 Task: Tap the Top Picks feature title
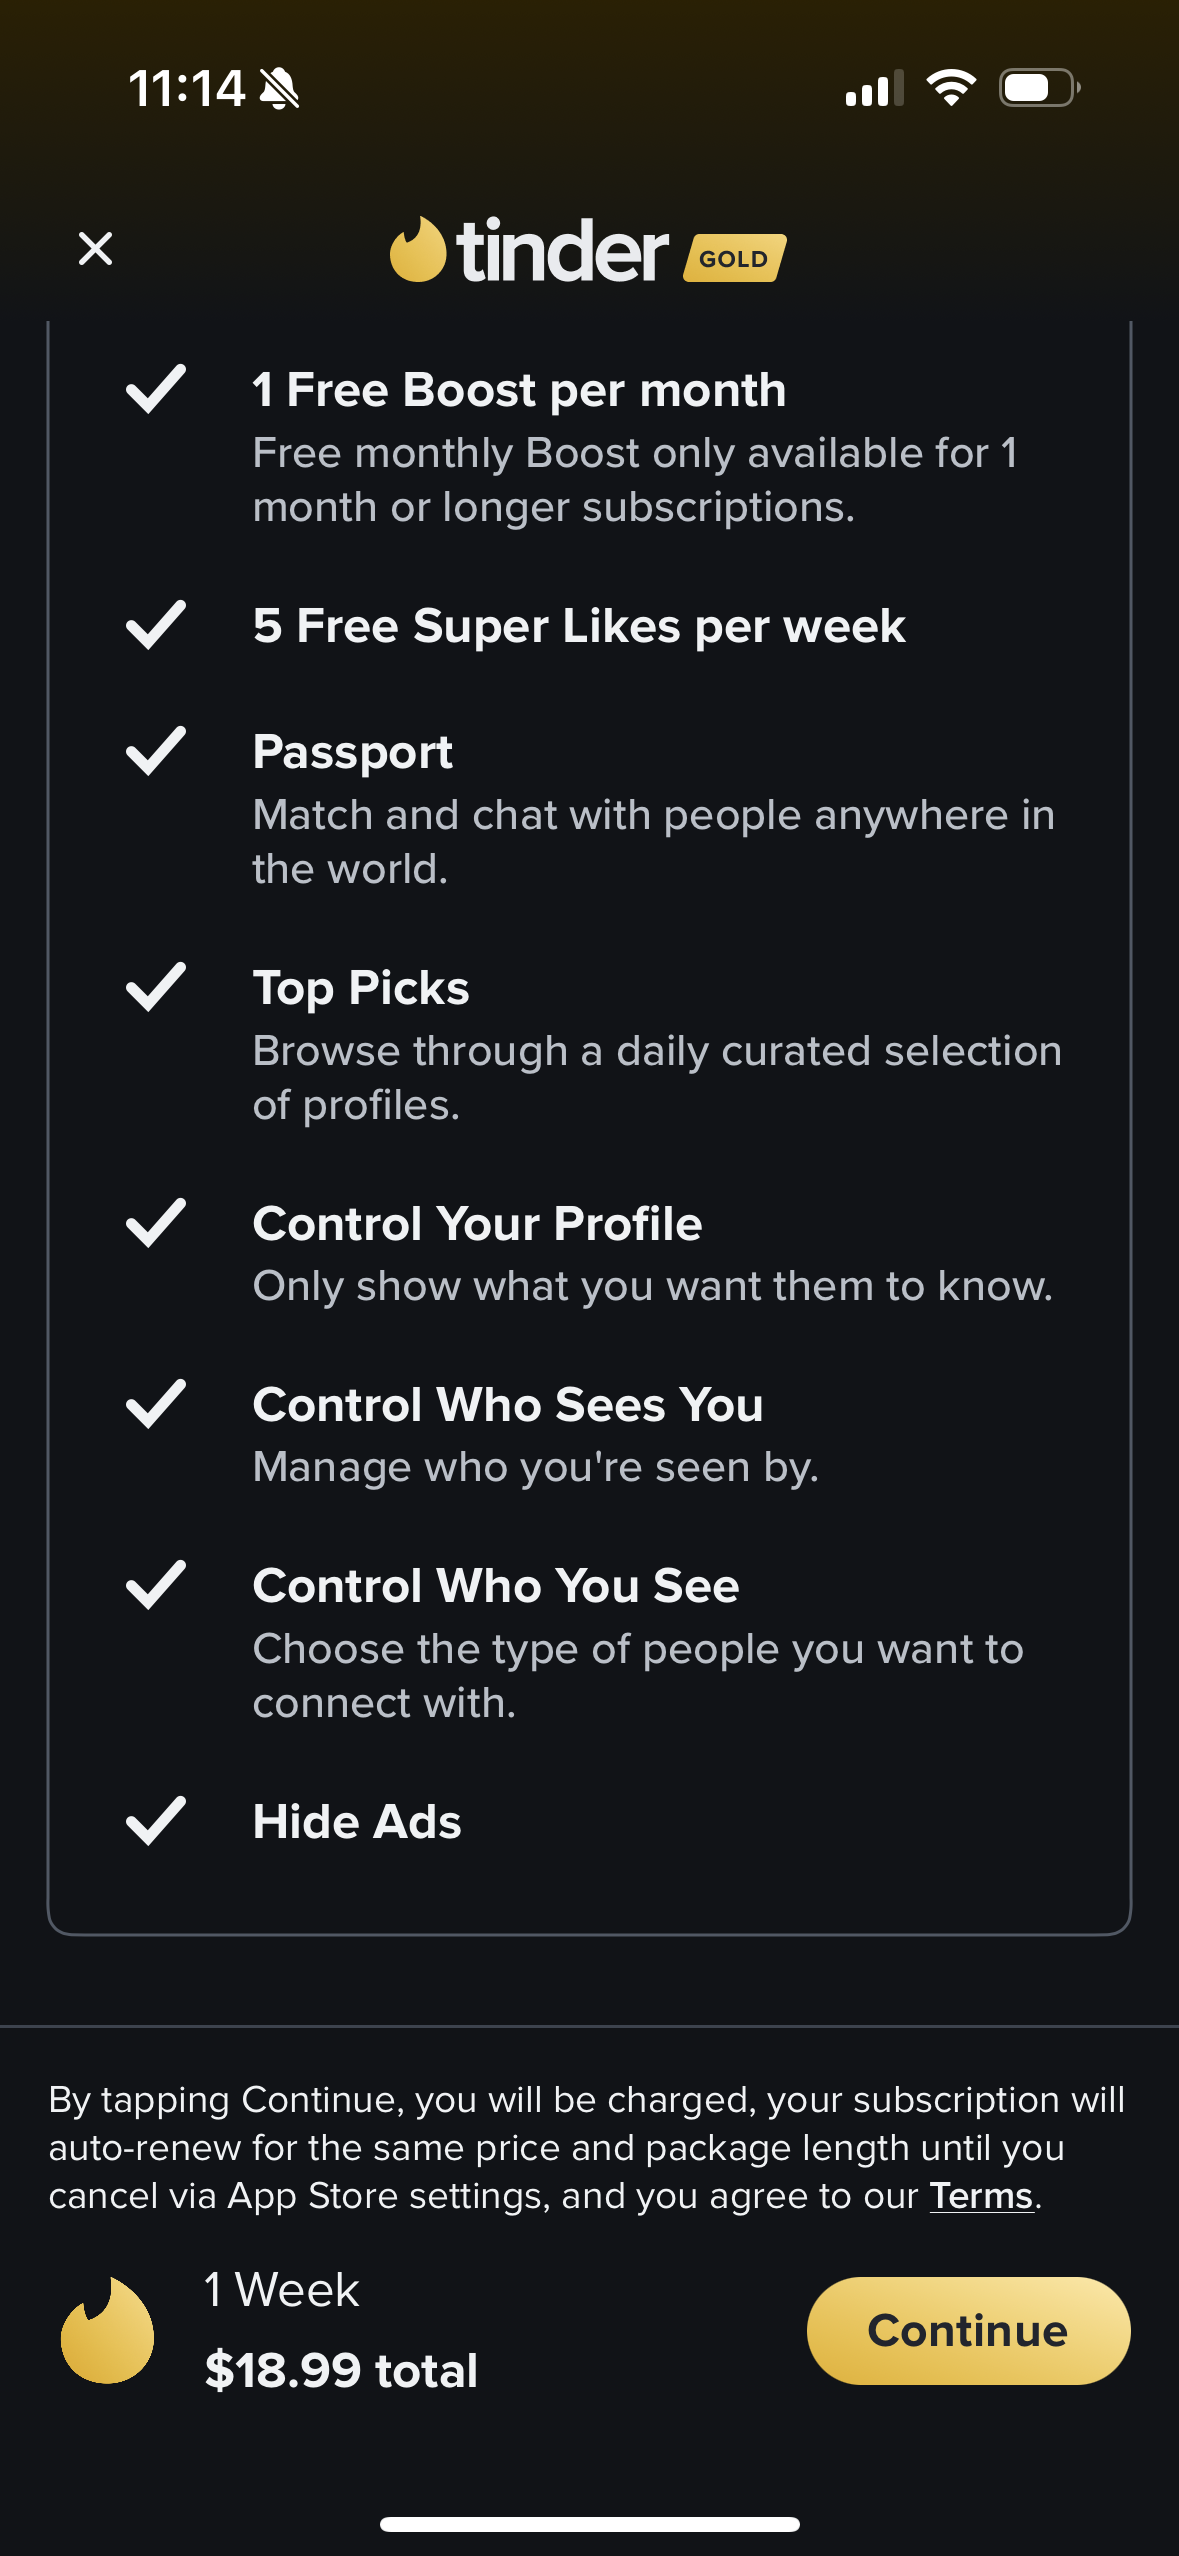(360, 987)
